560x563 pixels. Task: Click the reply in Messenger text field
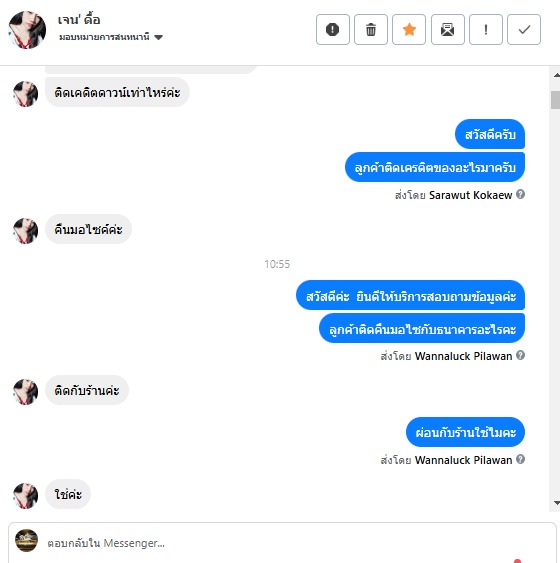(282, 543)
